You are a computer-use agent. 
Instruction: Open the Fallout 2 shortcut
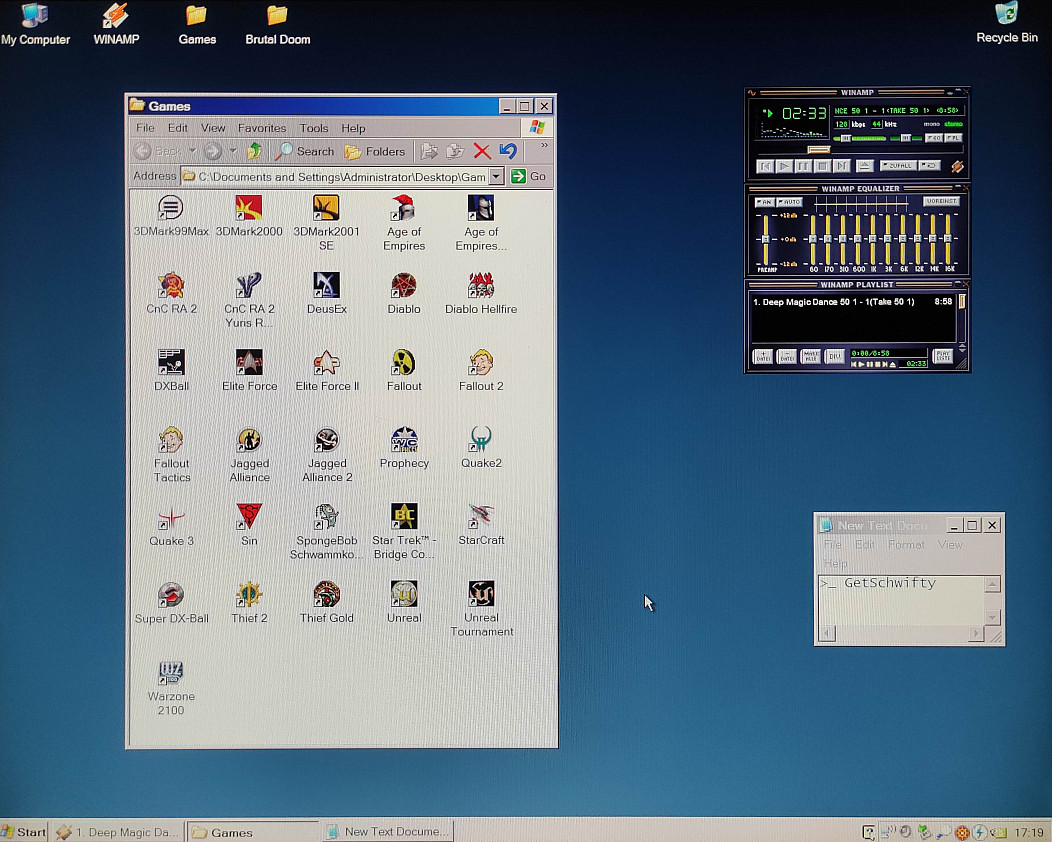[x=481, y=364]
